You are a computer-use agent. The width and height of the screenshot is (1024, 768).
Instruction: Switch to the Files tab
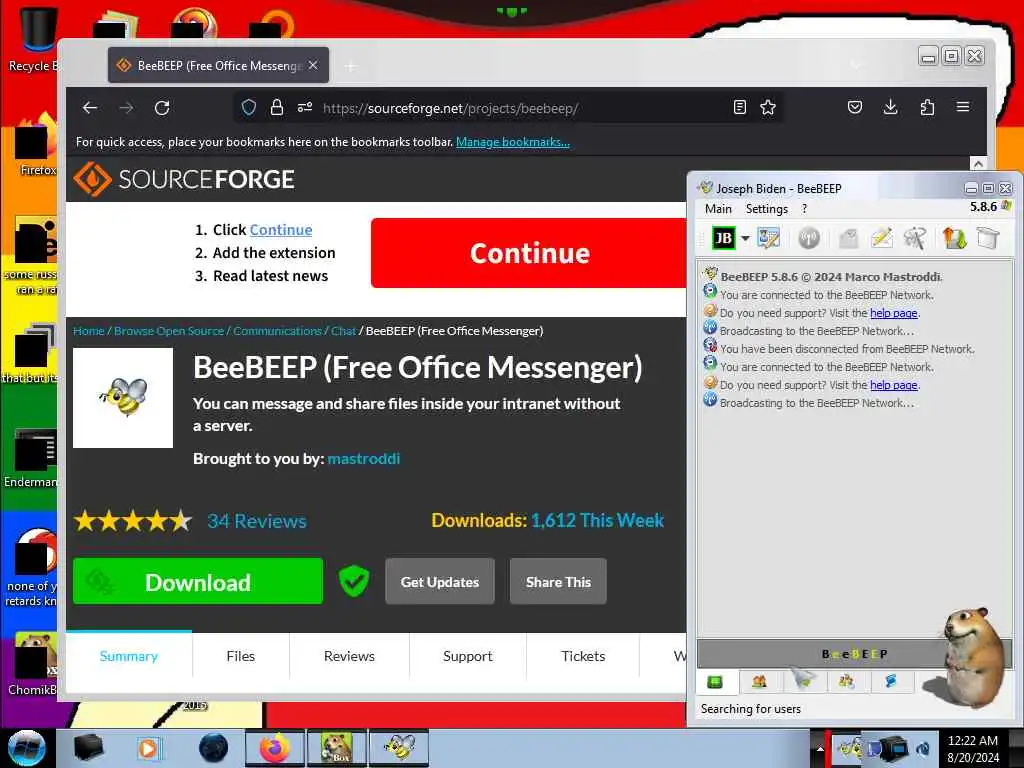(240, 656)
